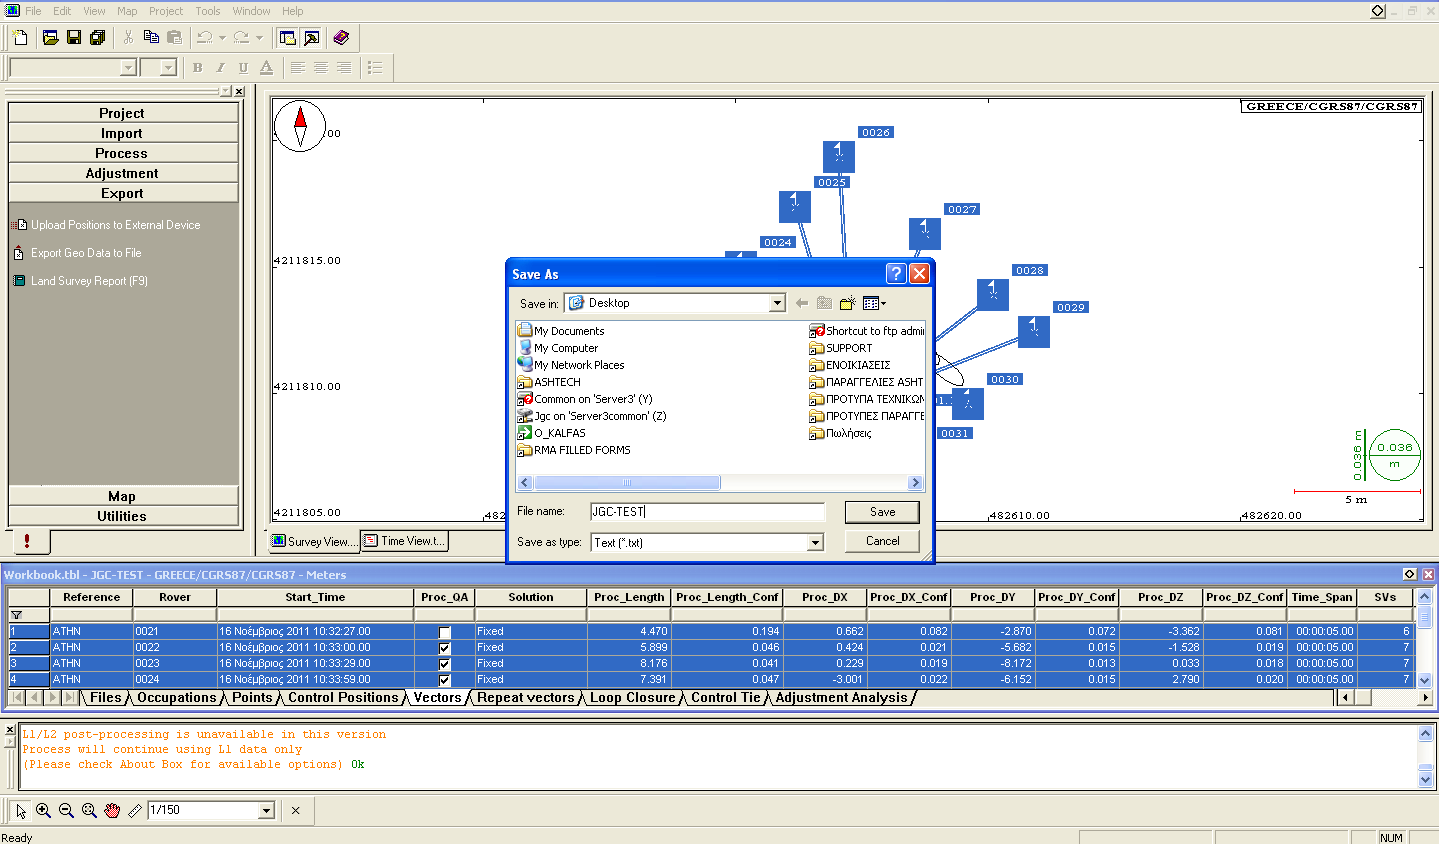Open the map scale 1/150 dropdown

tap(266, 810)
